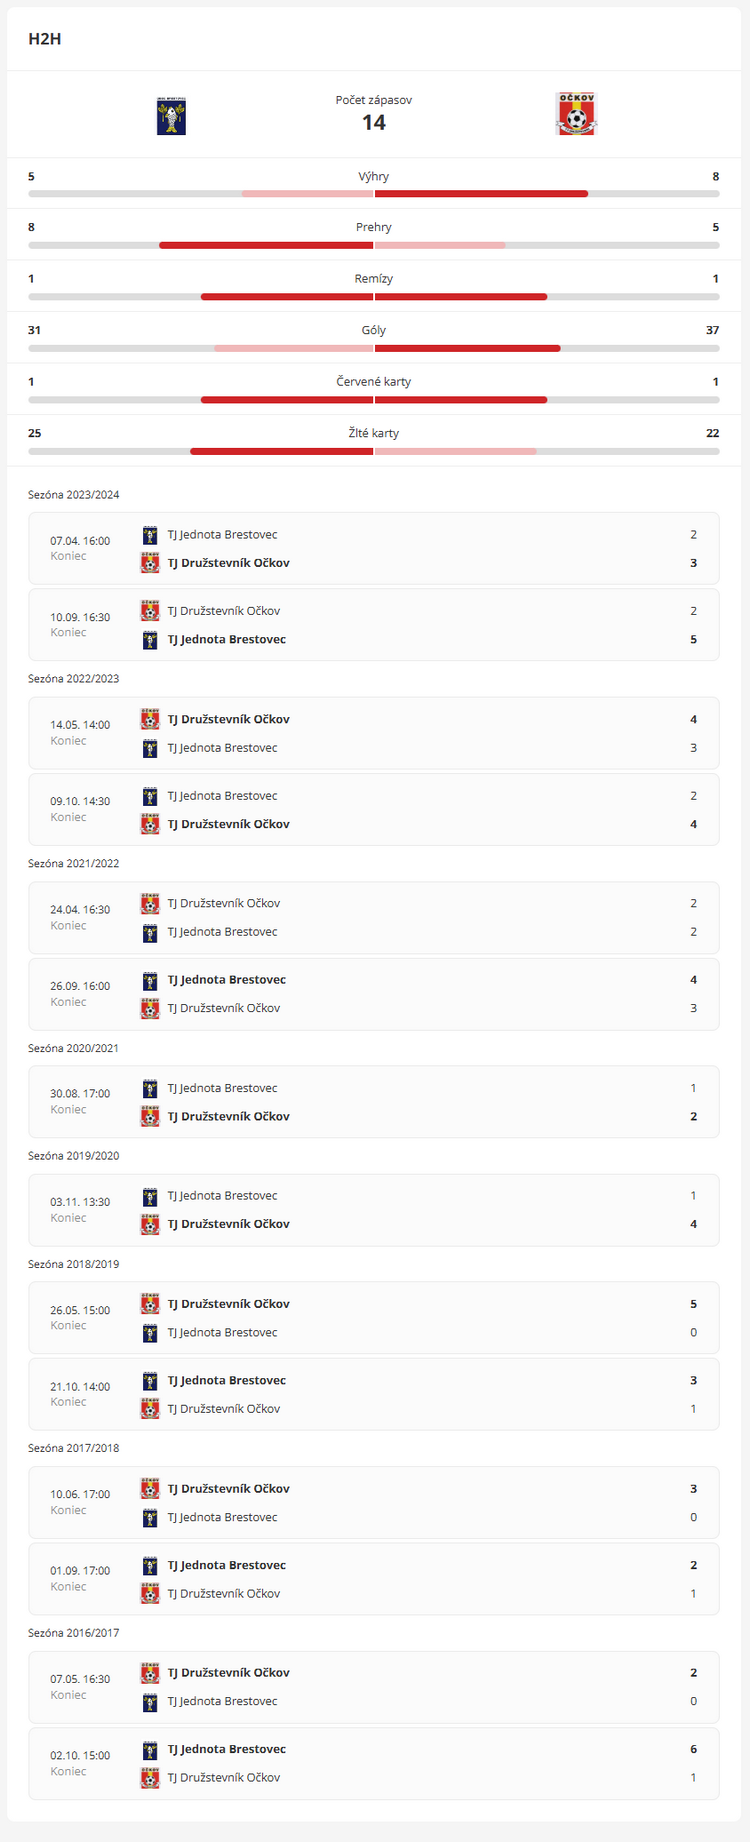The width and height of the screenshot is (750, 1842).
Task: Click the Očkov crest in the H2H header
Action: point(576,114)
